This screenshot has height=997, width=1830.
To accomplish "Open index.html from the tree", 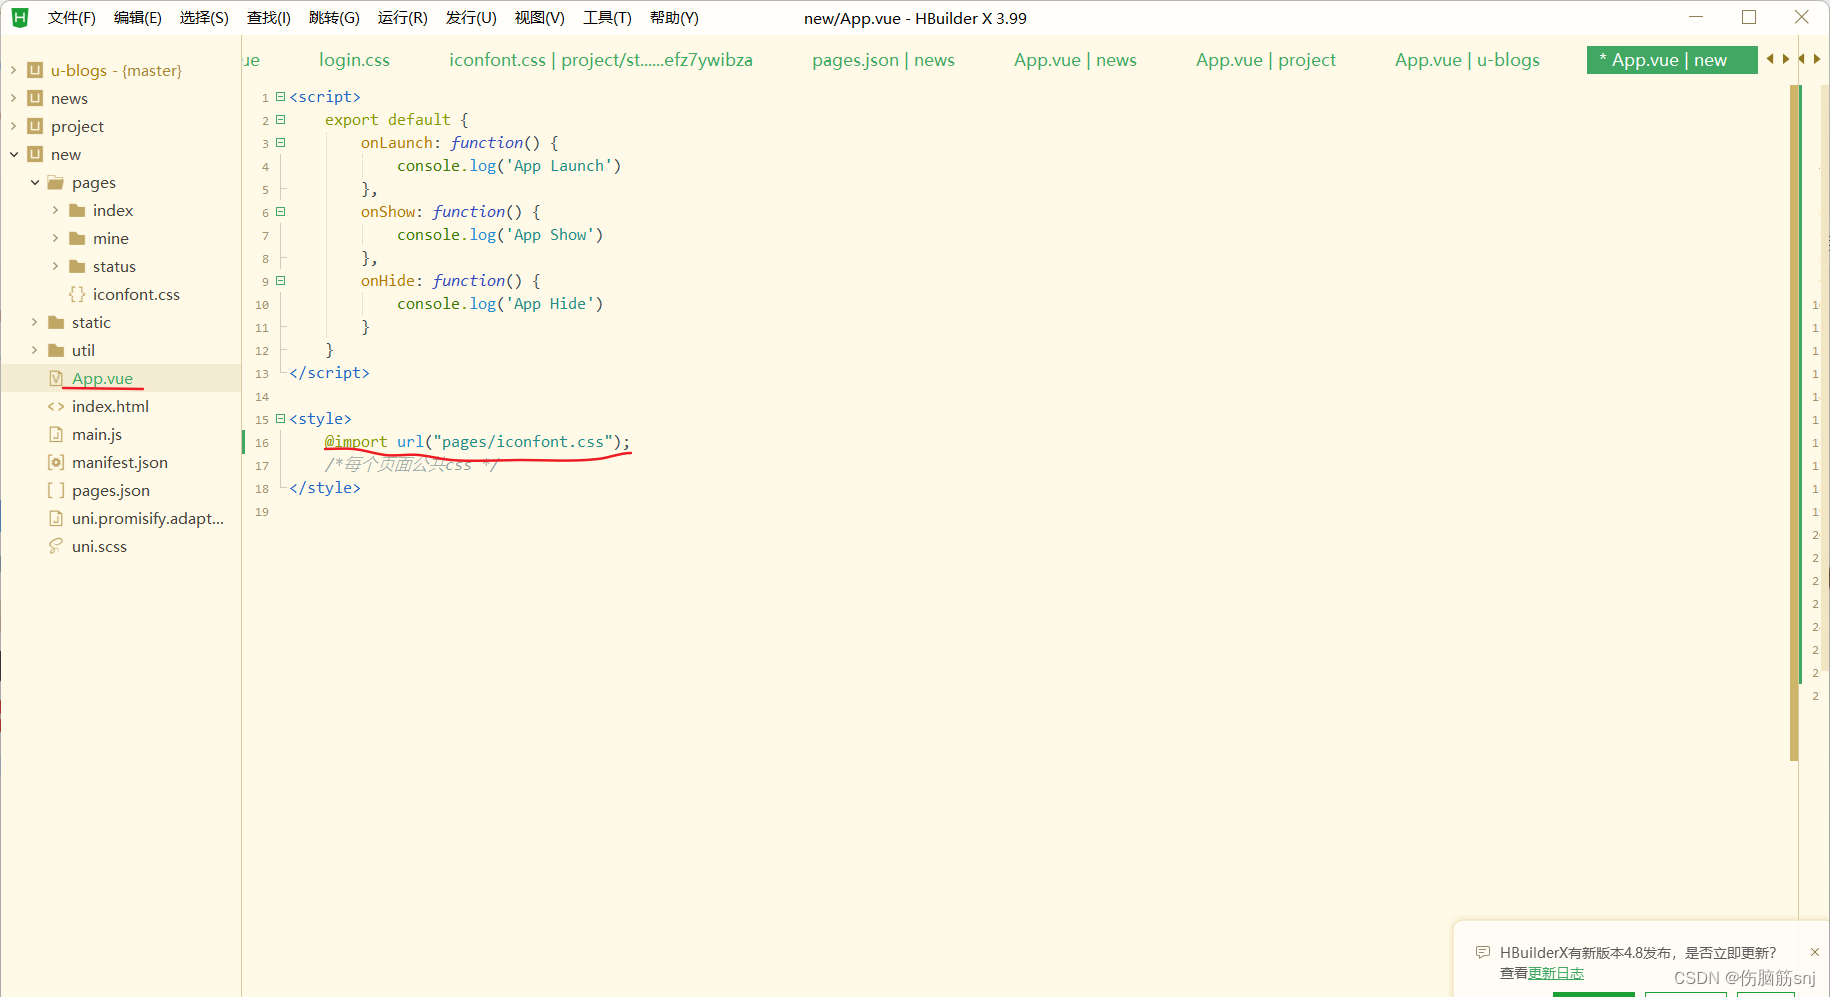I will pos(110,406).
